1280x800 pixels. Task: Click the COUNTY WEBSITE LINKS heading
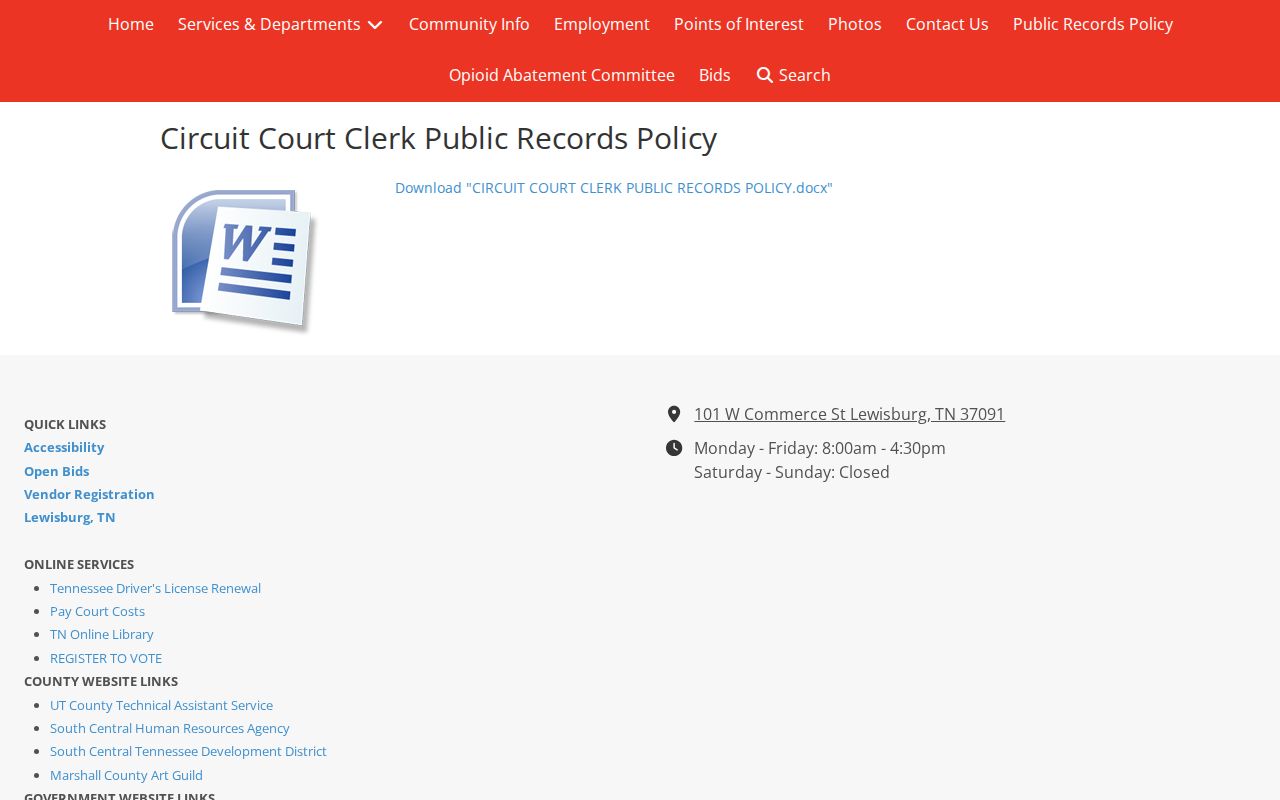pyautogui.click(x=101, y=681)
